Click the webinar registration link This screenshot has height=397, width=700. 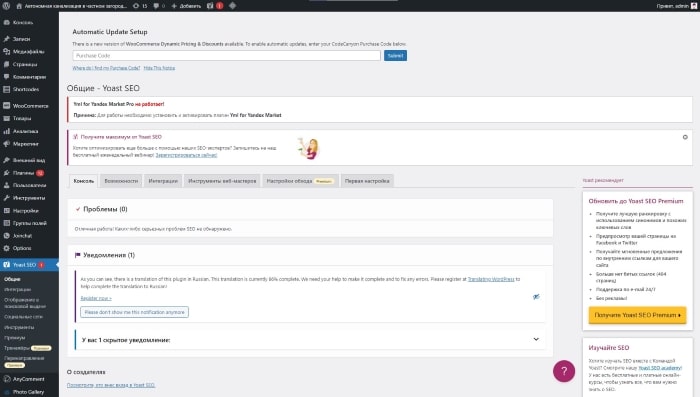pyautogui.click(x=186, y=155)
